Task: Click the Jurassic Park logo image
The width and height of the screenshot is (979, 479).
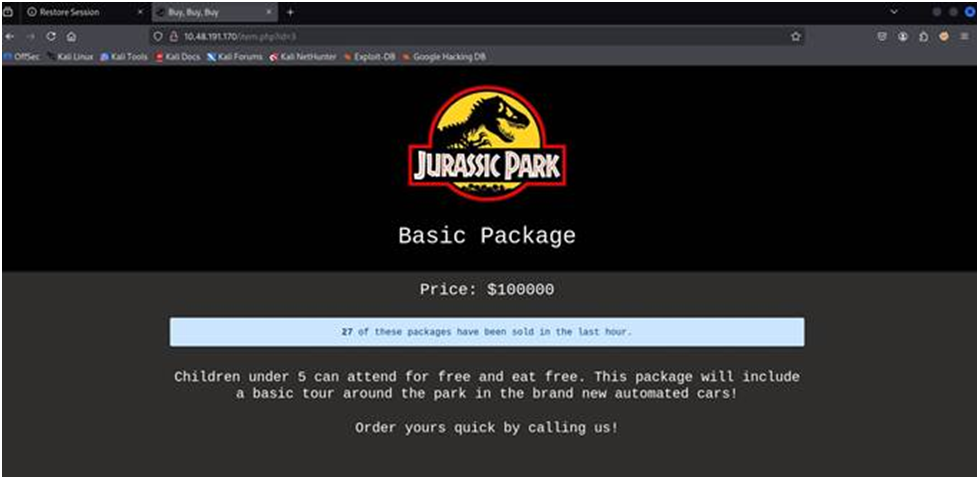Action: pyautogui.click(x=487, y=143)
